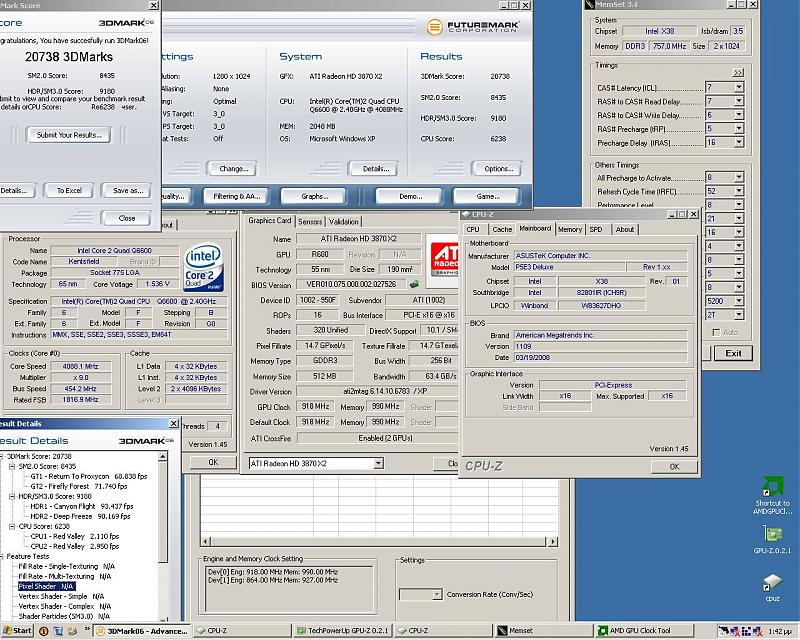Viewport: 800px width, 640px height.
Task: Select the Pixel Shader N/A row
Action: click(46, 586)
